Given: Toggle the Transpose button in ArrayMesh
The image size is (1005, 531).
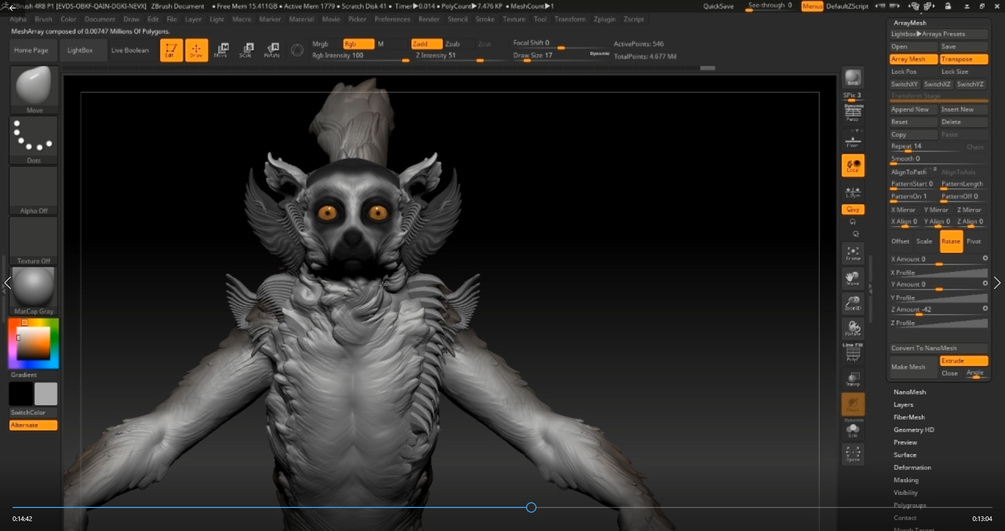Looking at the screenshot, I should click(x=964, y=59).
